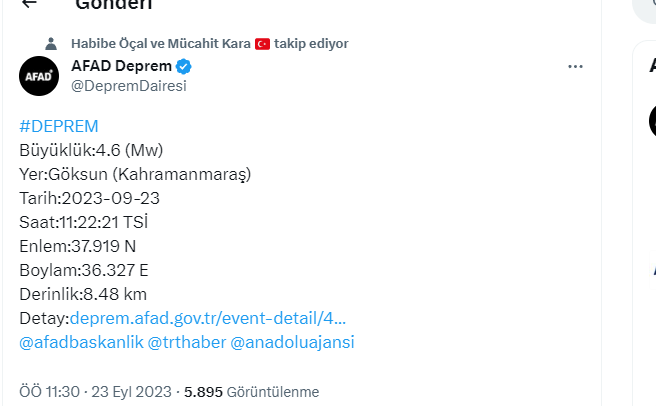The width and height of the screenshot is (656, 406).
Task: Open the @DepremDairesi handle
Action: [129, 86]
